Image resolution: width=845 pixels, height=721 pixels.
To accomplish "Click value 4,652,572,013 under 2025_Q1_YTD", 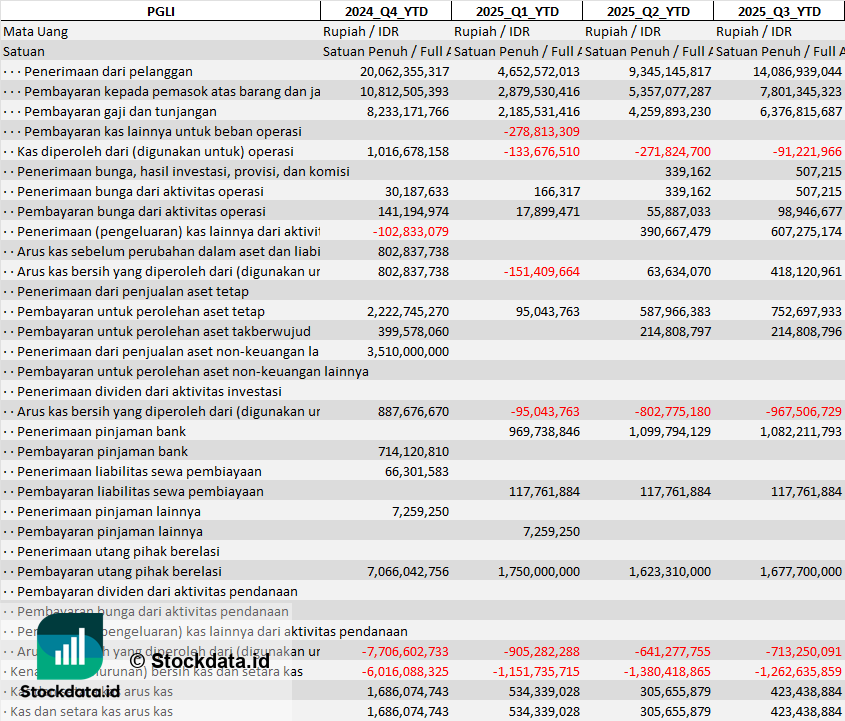I will point(539,72).
